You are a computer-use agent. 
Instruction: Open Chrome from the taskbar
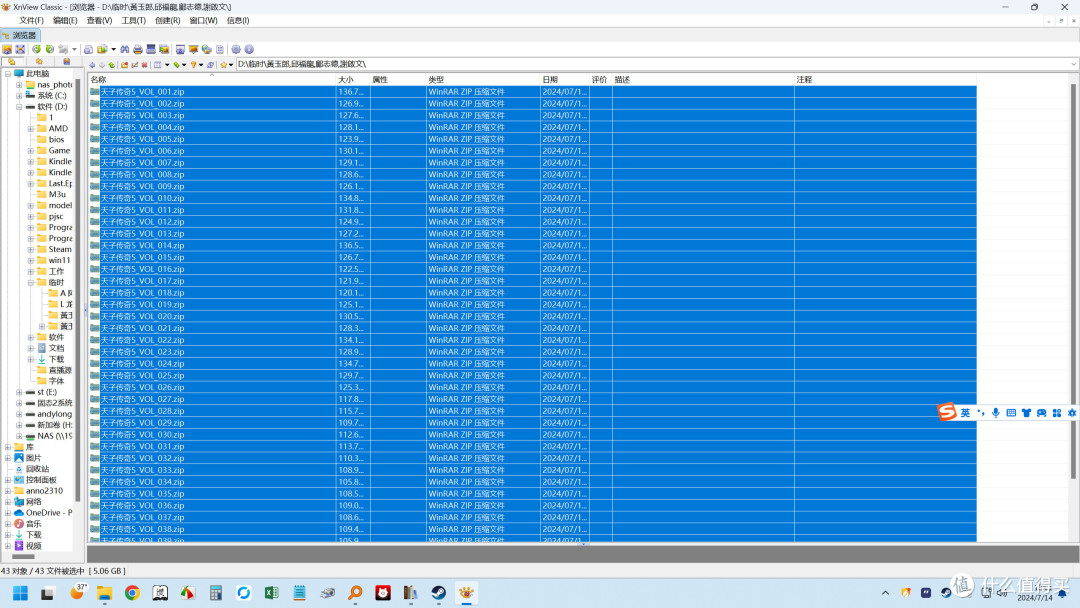click(x=132, y=593)
